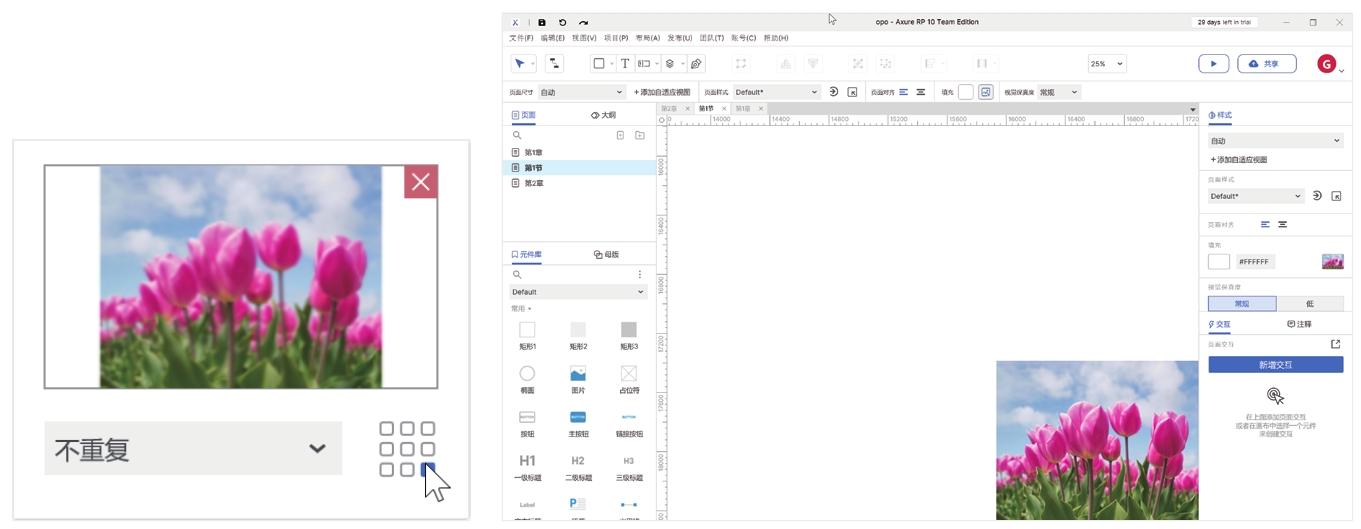Click the save icon in title bar
1361x529 pixels.
542,22
